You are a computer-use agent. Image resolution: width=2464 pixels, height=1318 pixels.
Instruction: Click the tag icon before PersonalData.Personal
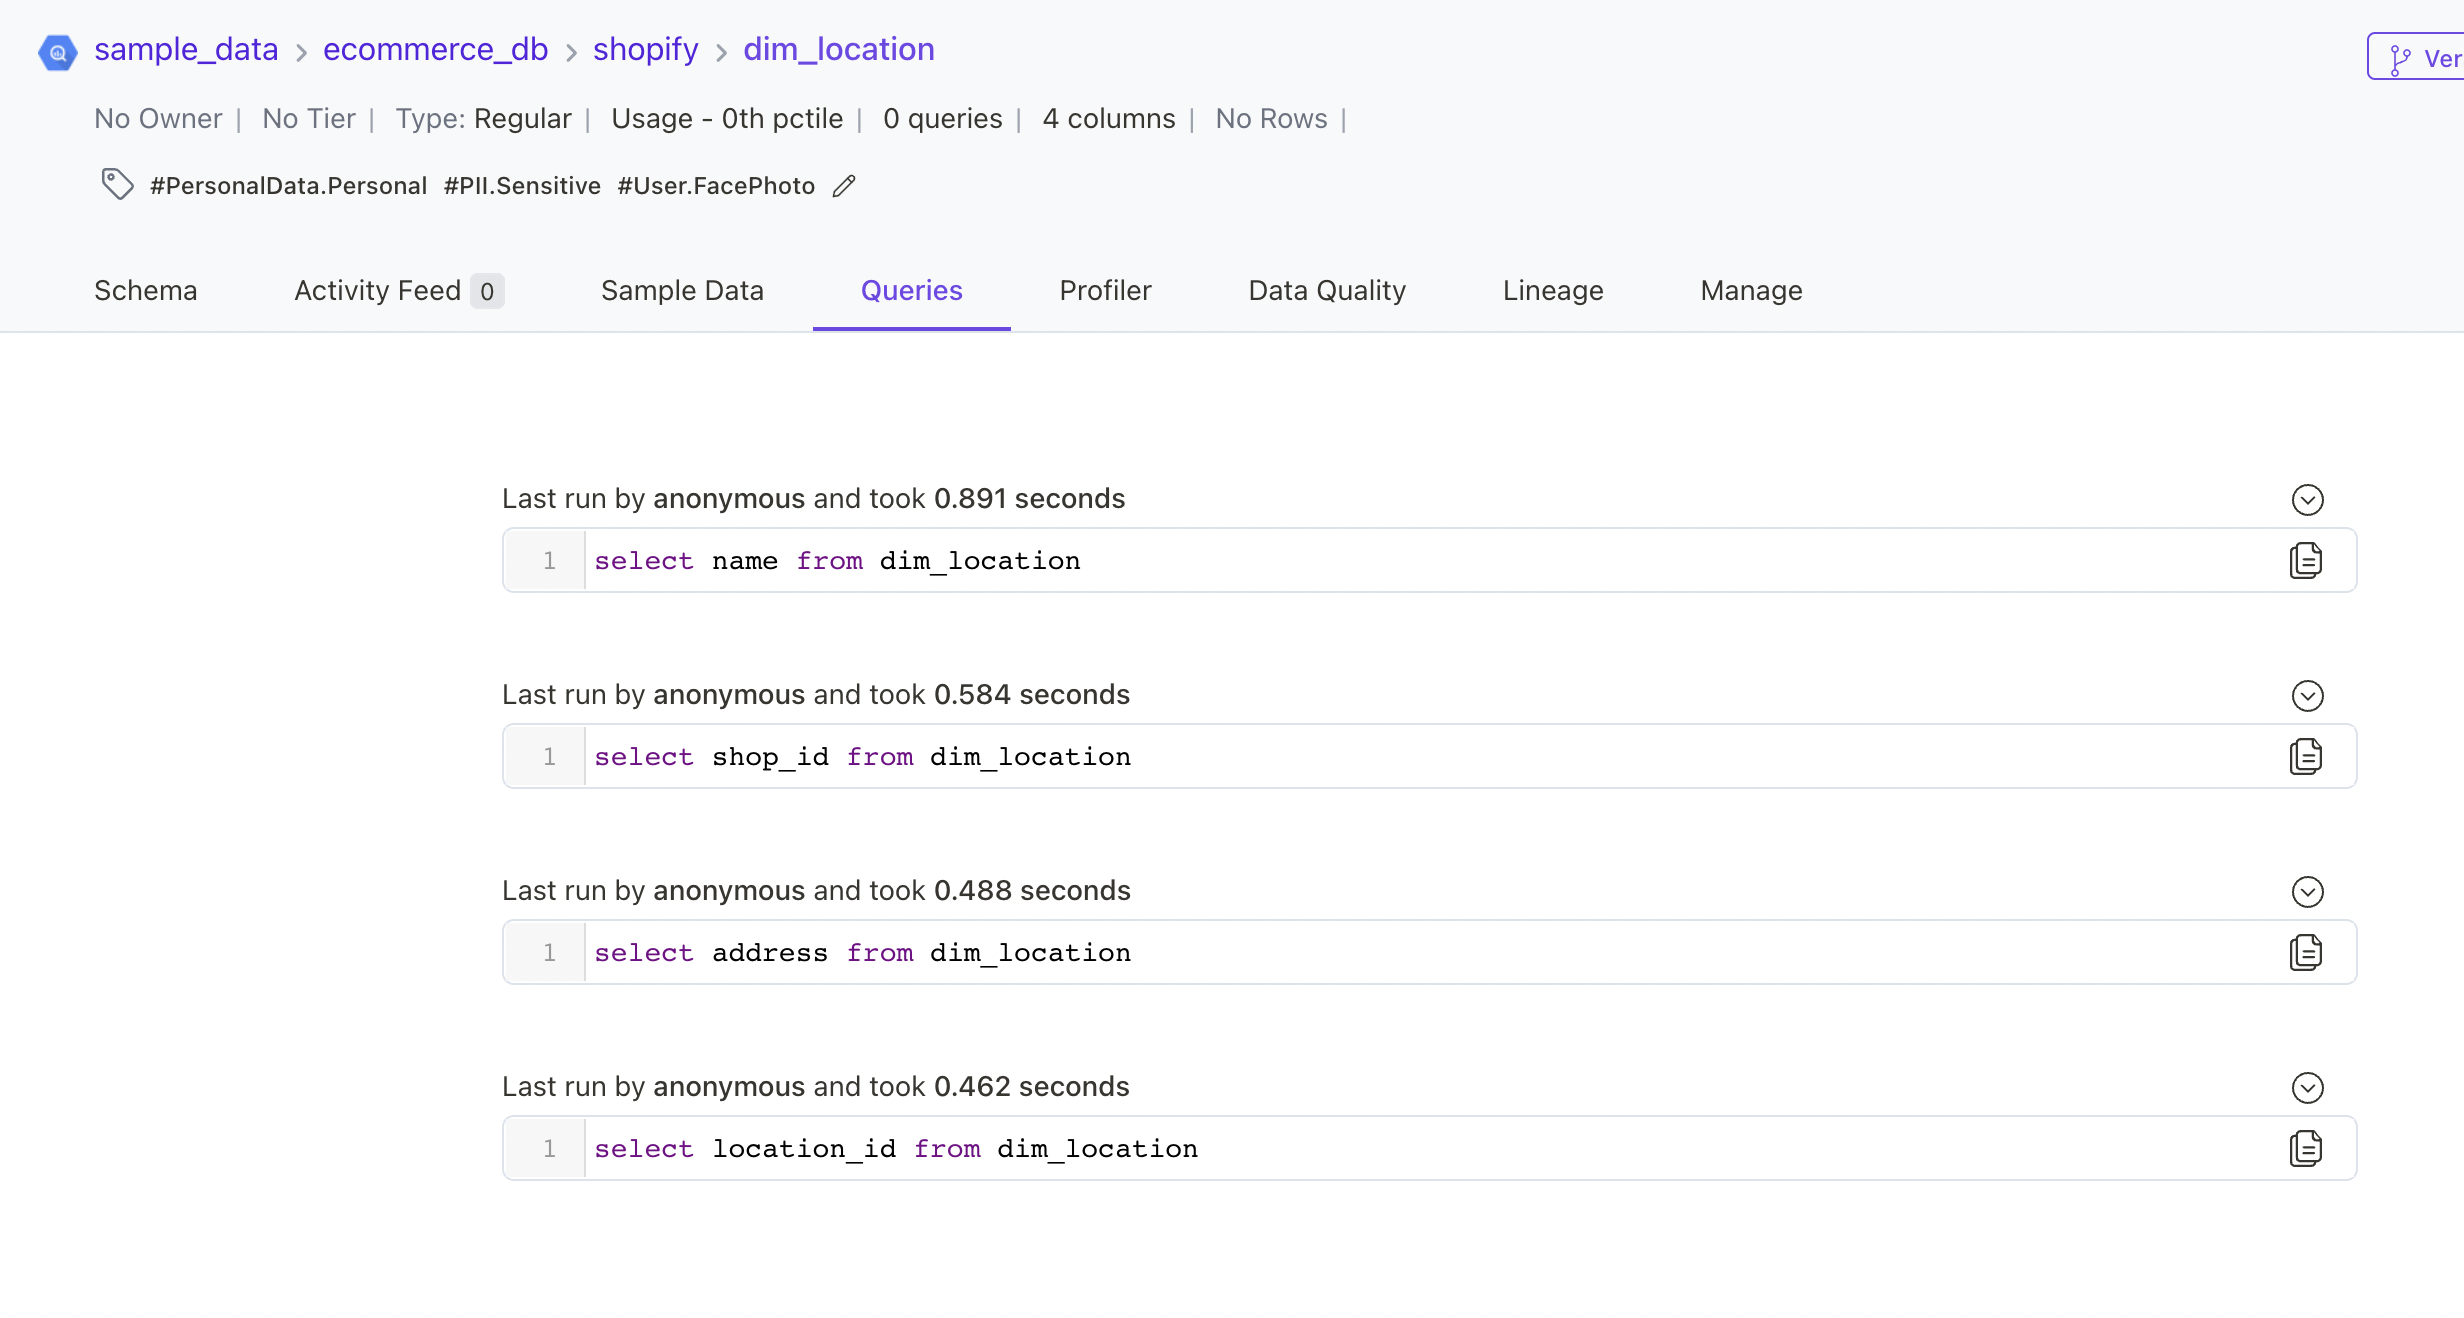[117, 184]
